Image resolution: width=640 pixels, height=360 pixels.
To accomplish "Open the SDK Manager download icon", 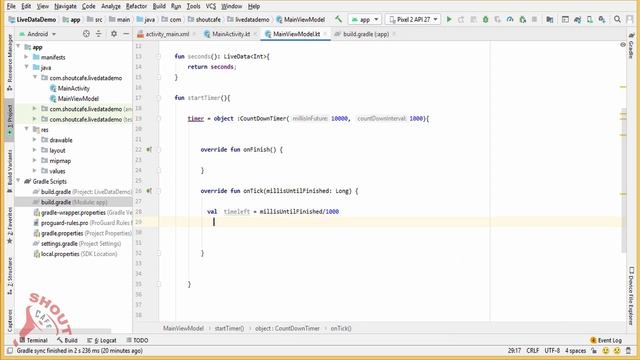I will (602, 19).
